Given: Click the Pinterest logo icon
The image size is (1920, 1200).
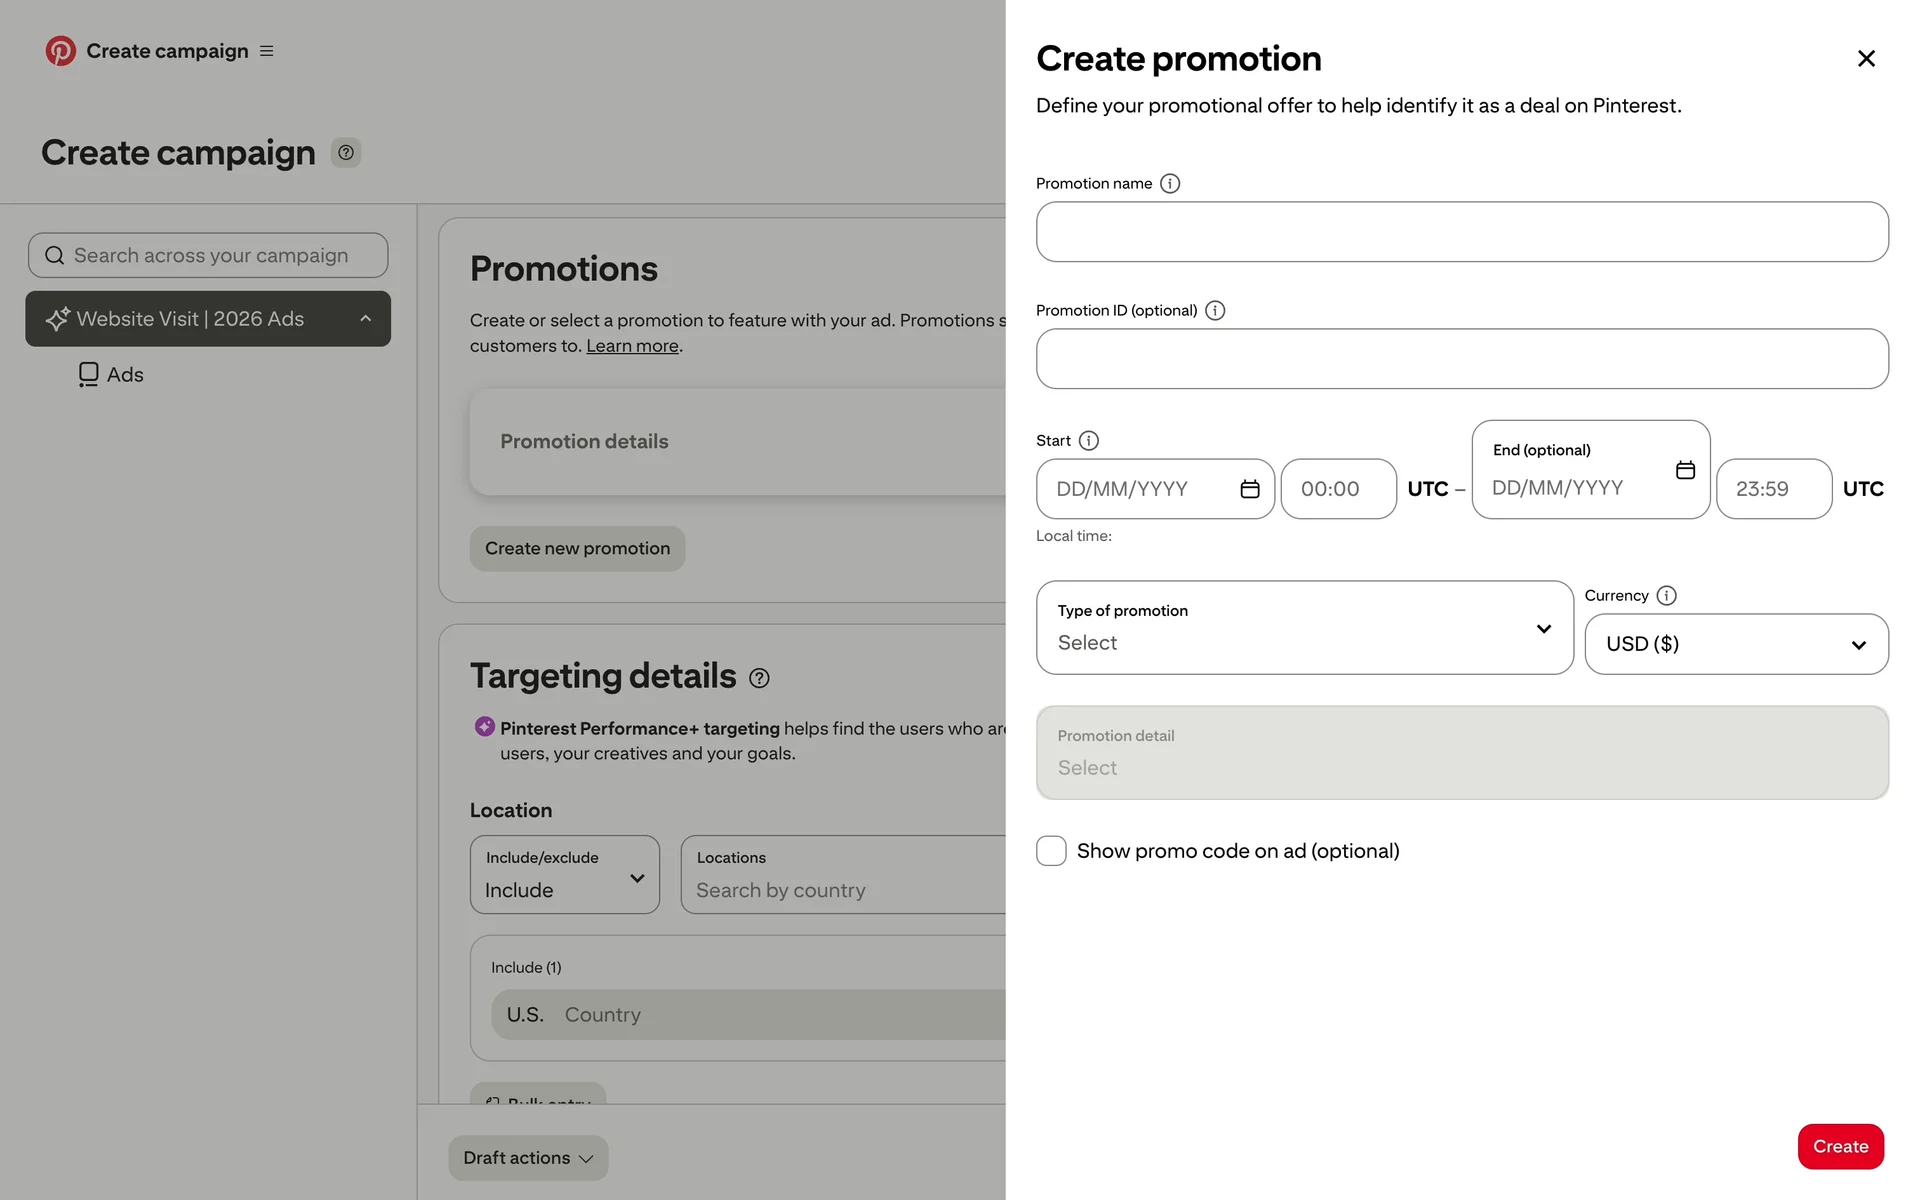Looking at the screenshot, I should [x=60, y=51].
